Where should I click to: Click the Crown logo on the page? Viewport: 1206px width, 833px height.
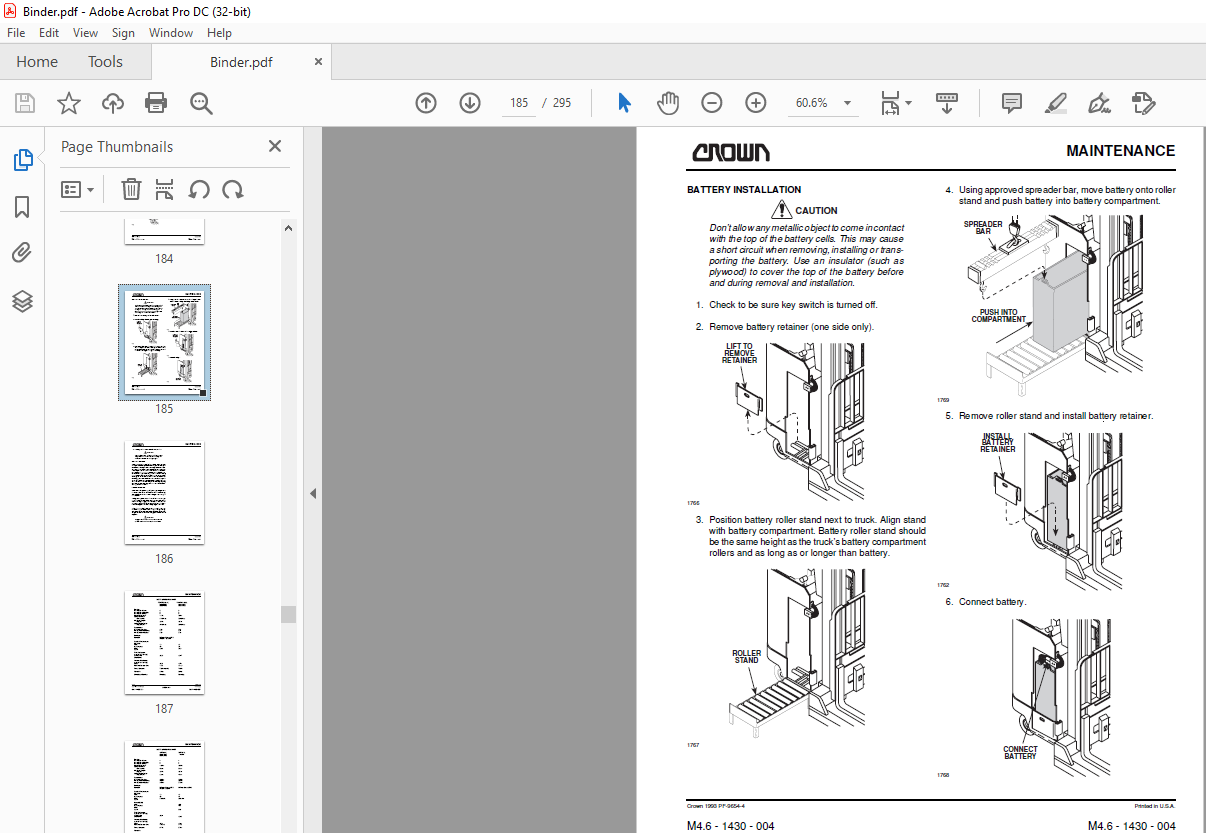click(731, 153)
